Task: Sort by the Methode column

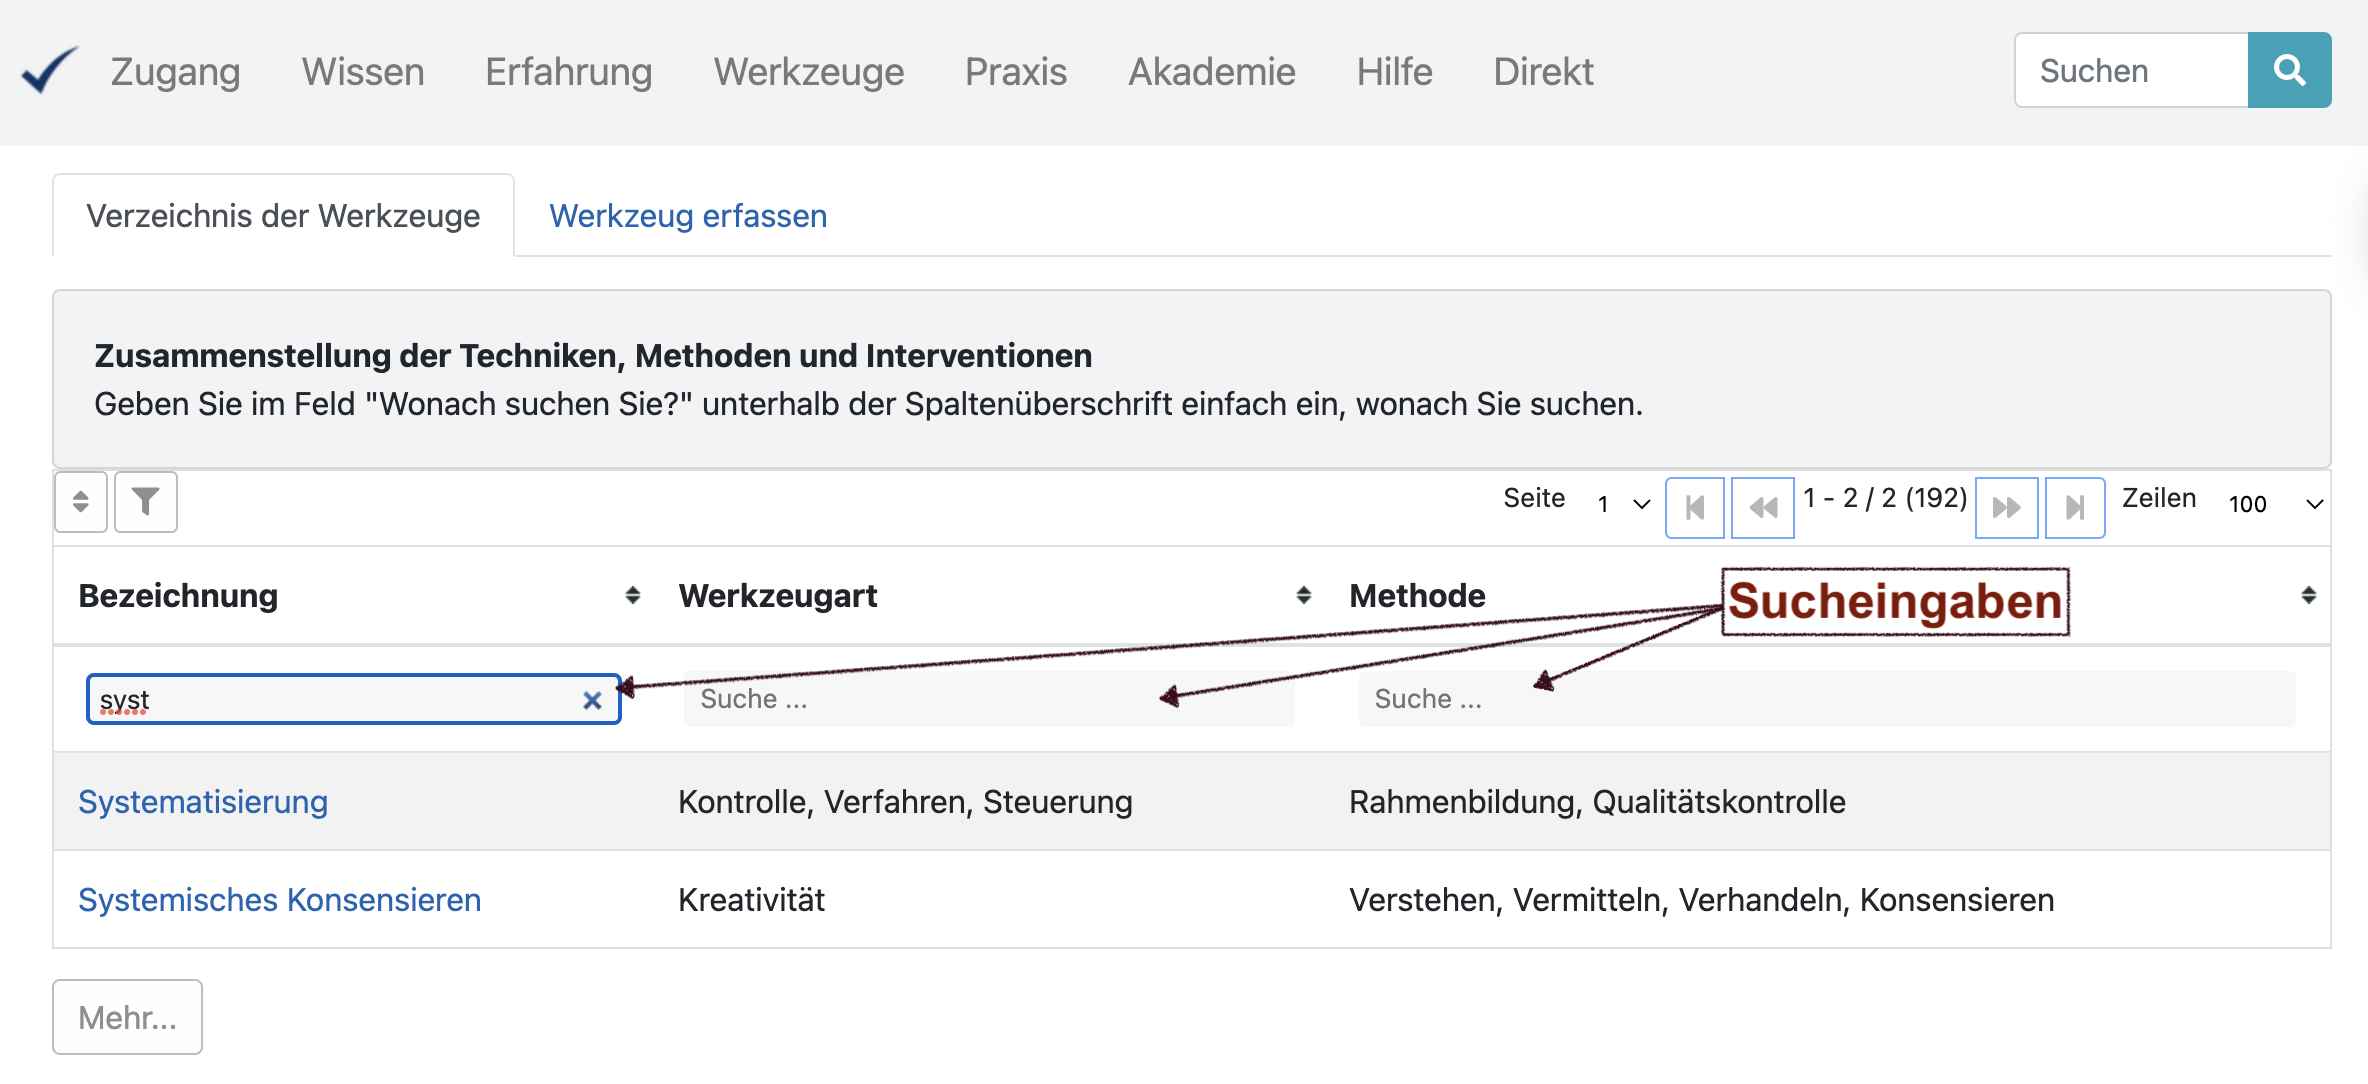Action: pos(2308,596)
